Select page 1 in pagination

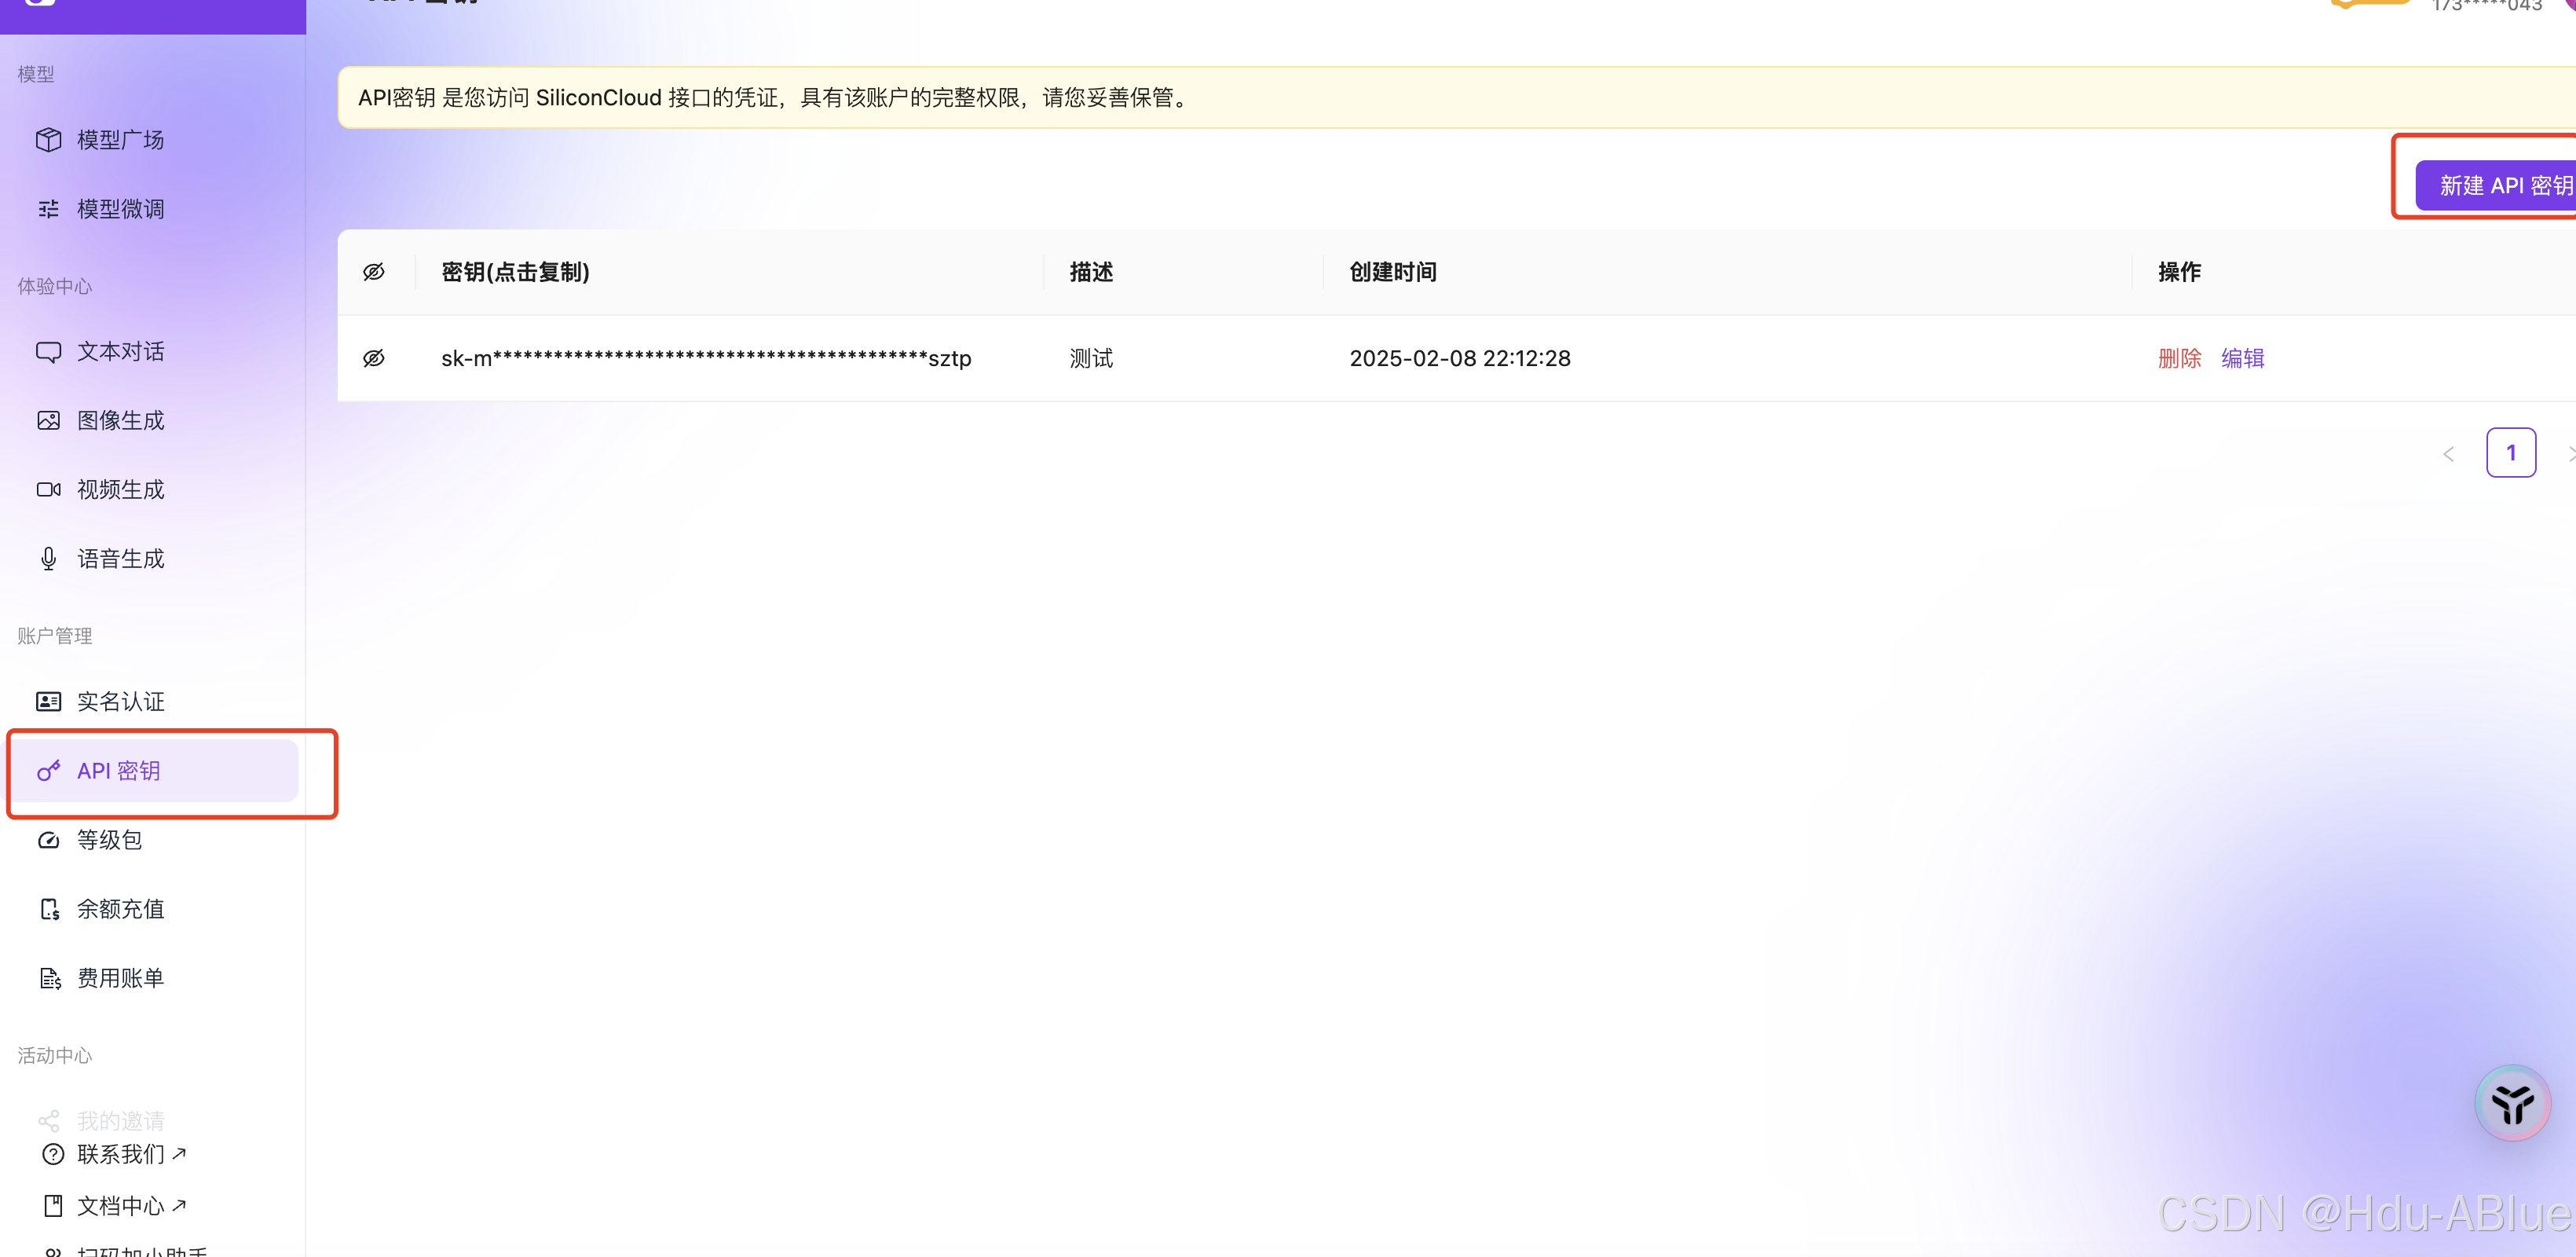pyautogui.click(x=2510, y=453)
